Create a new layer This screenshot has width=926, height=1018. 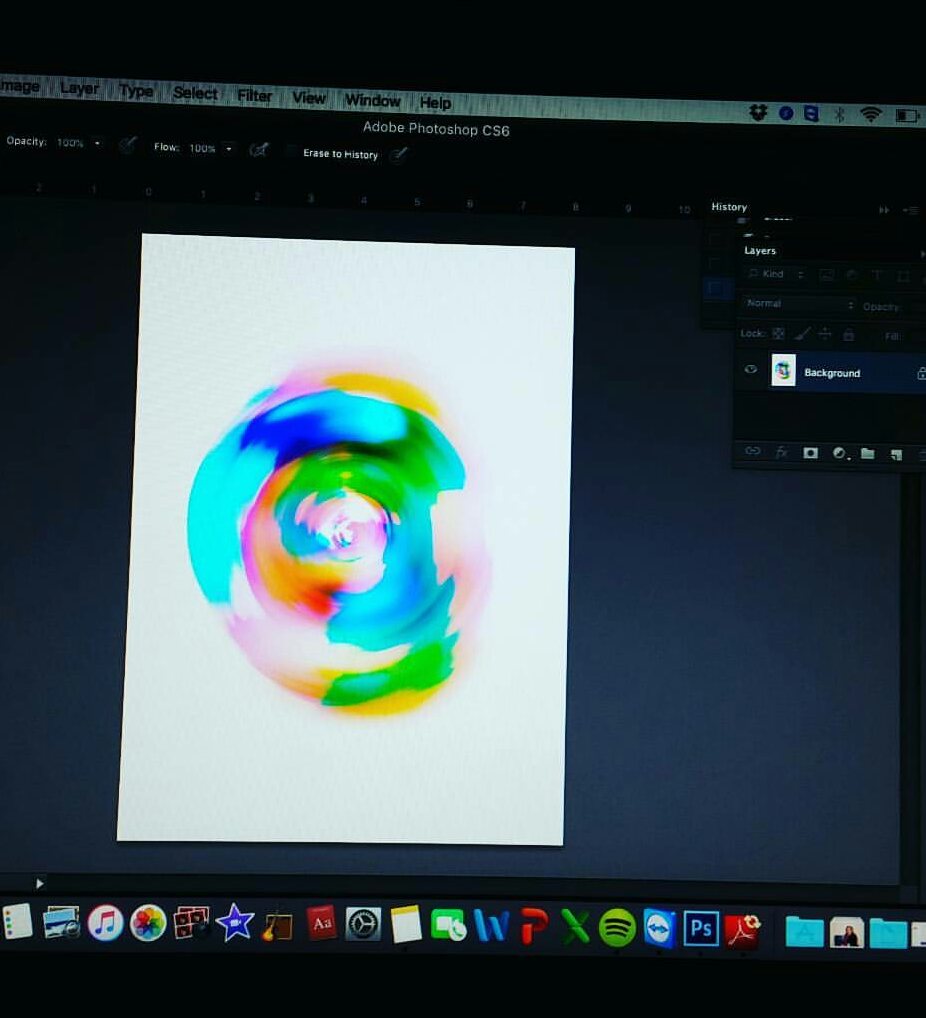point(897,454)
